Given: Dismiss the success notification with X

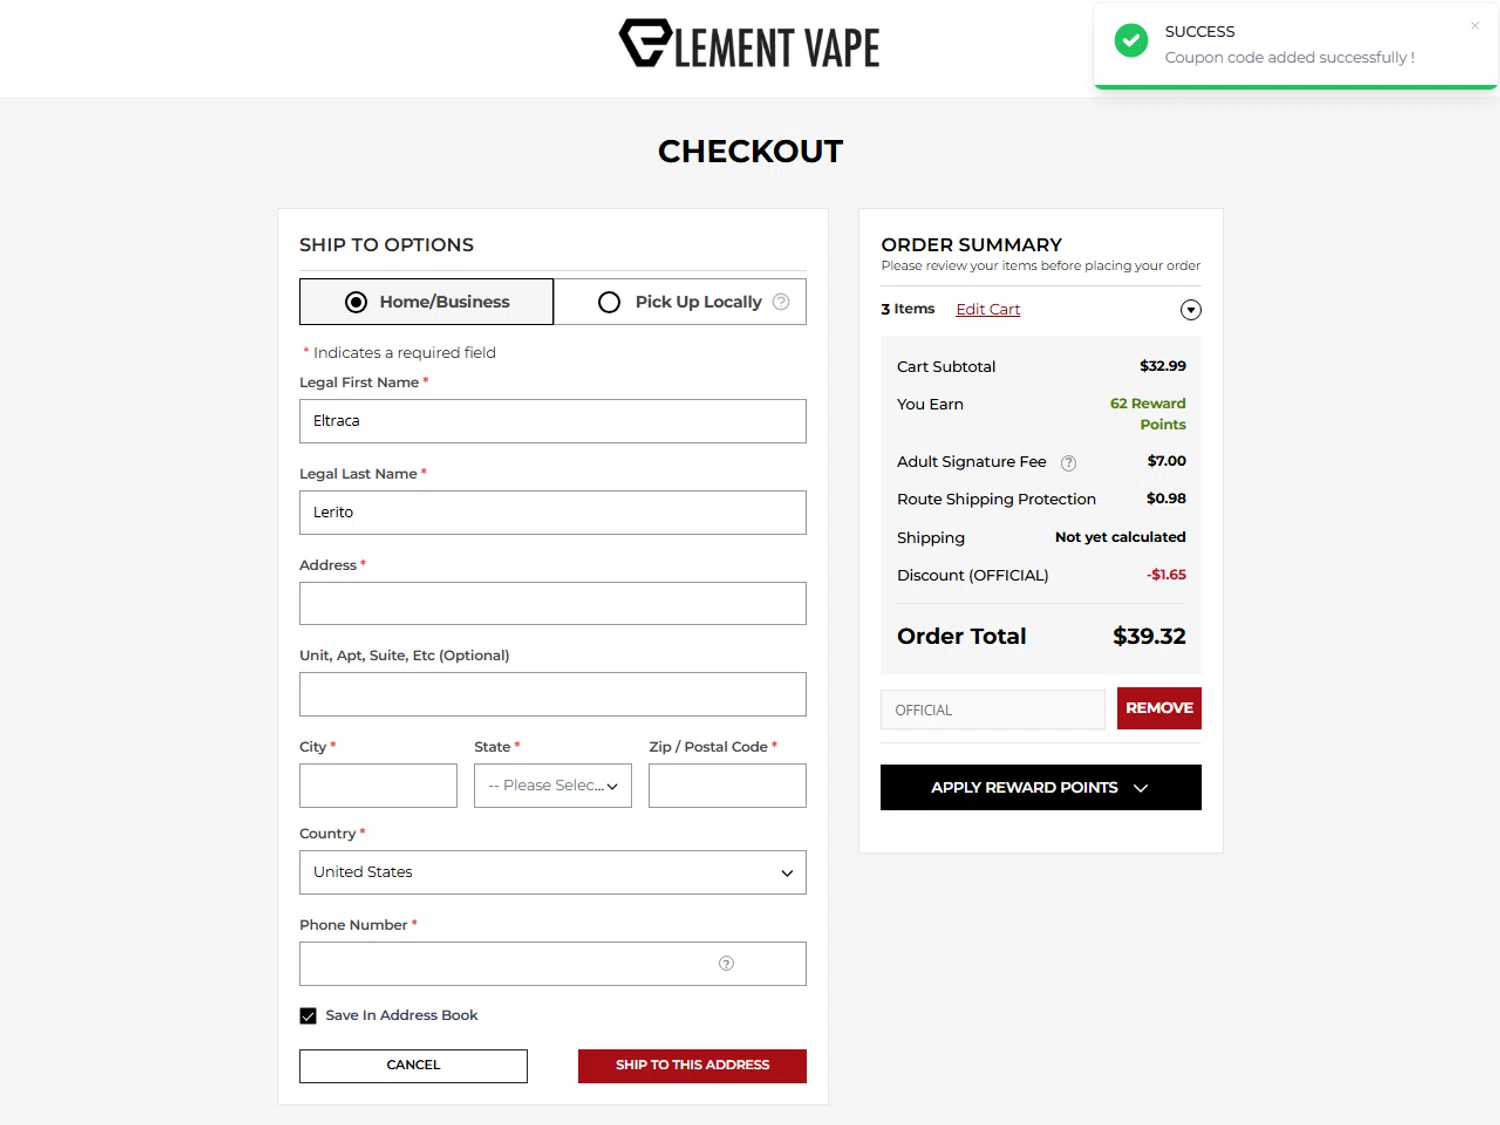Looking at the screenshot, I should click(1474, 26).
